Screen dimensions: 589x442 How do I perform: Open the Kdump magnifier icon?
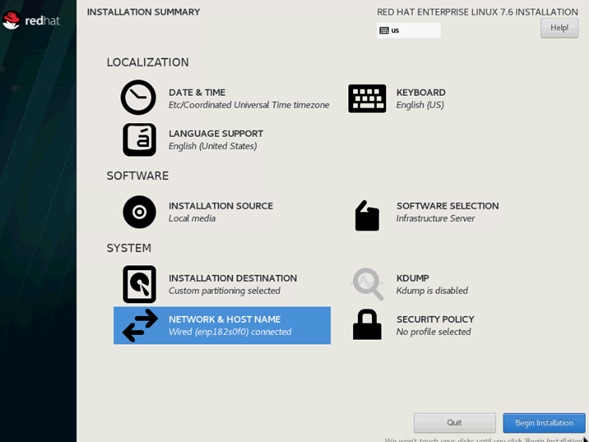(368, 284)
